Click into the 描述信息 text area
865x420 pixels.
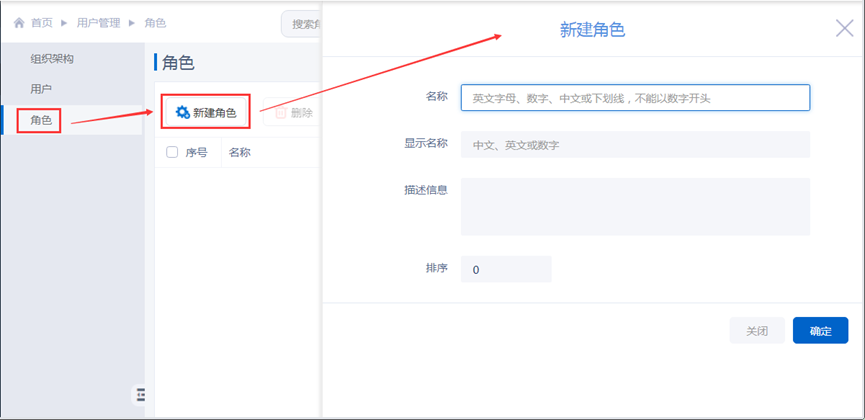pyautogui.click(x=634, y=206)
